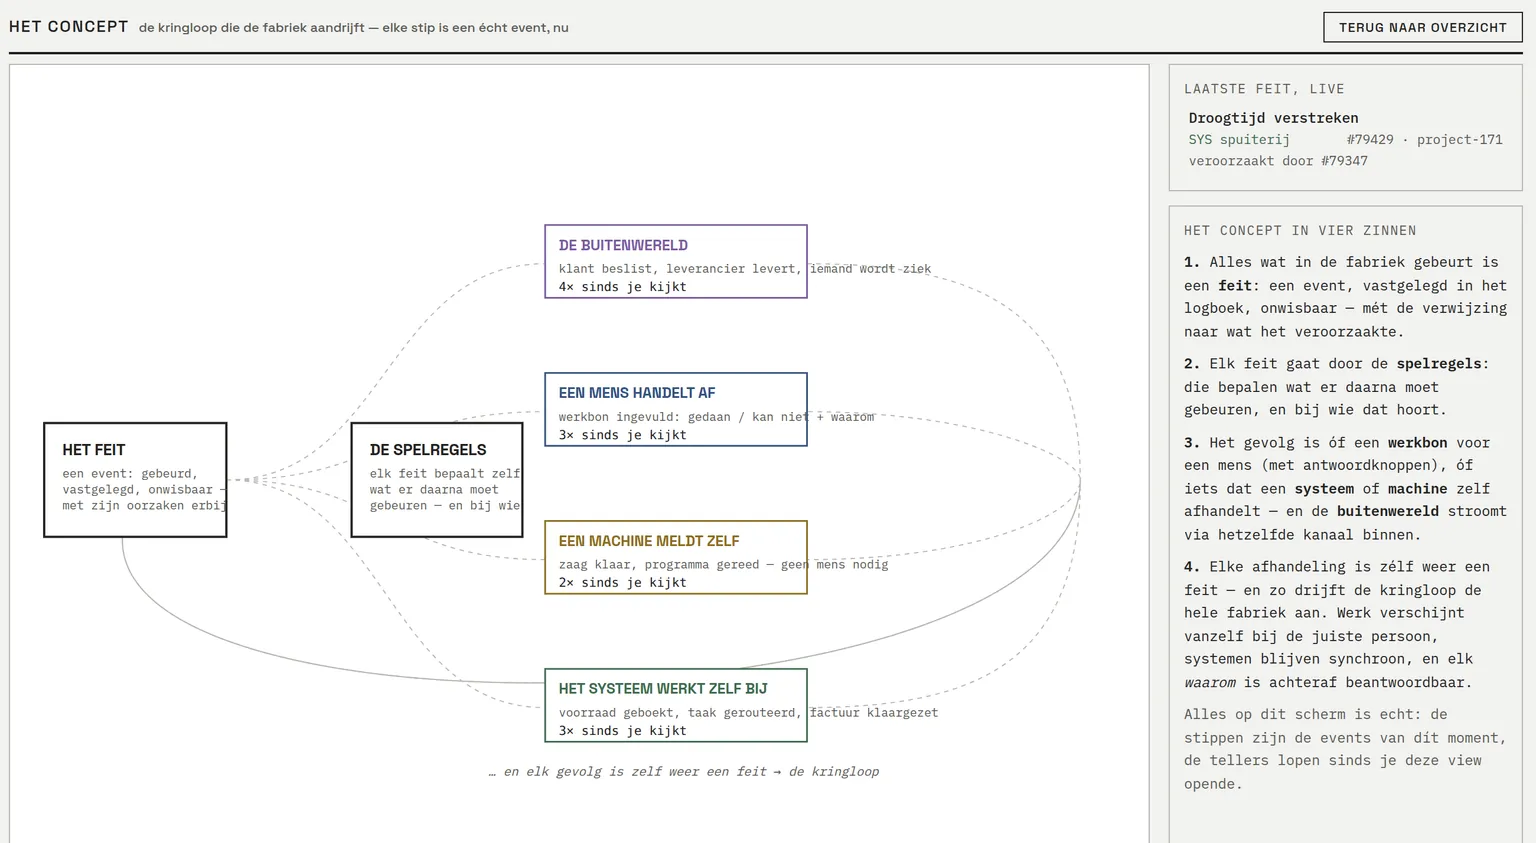This screenshot has width=1536, height=843.
Task: Click the bold word spelregels in sentence two
Action: (1442, 364)
